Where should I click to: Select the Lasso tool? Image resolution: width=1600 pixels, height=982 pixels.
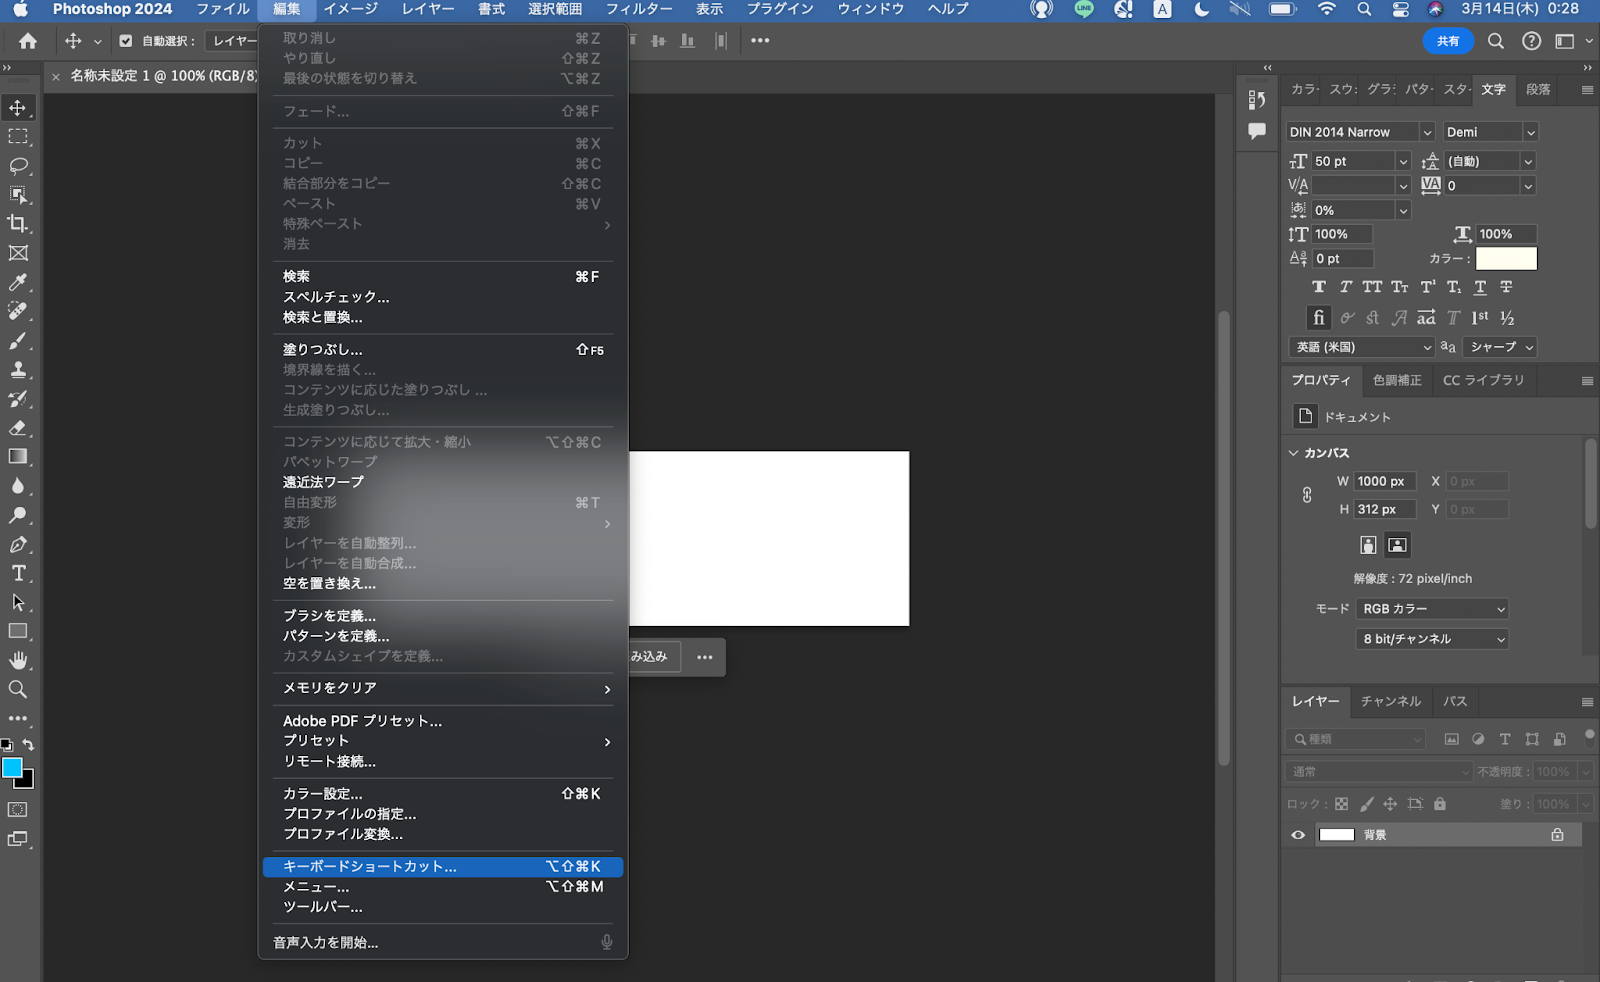click(x=18, y=165)
